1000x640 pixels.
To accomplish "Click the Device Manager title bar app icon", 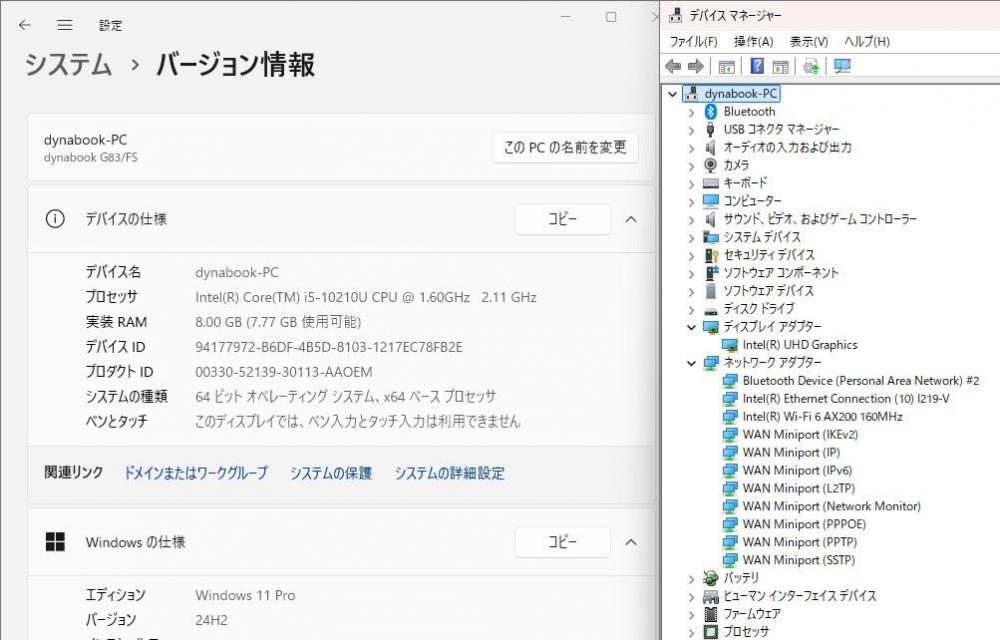I will click(675, 15).
